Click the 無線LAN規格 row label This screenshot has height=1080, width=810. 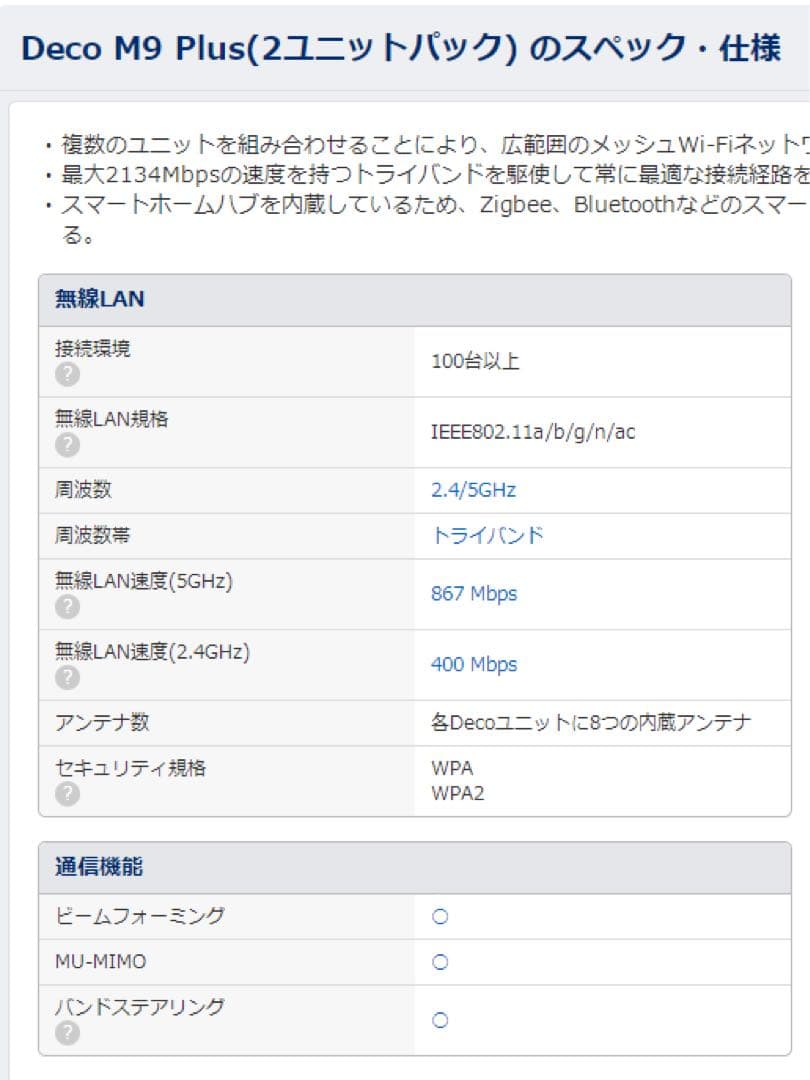coord(112,419)
